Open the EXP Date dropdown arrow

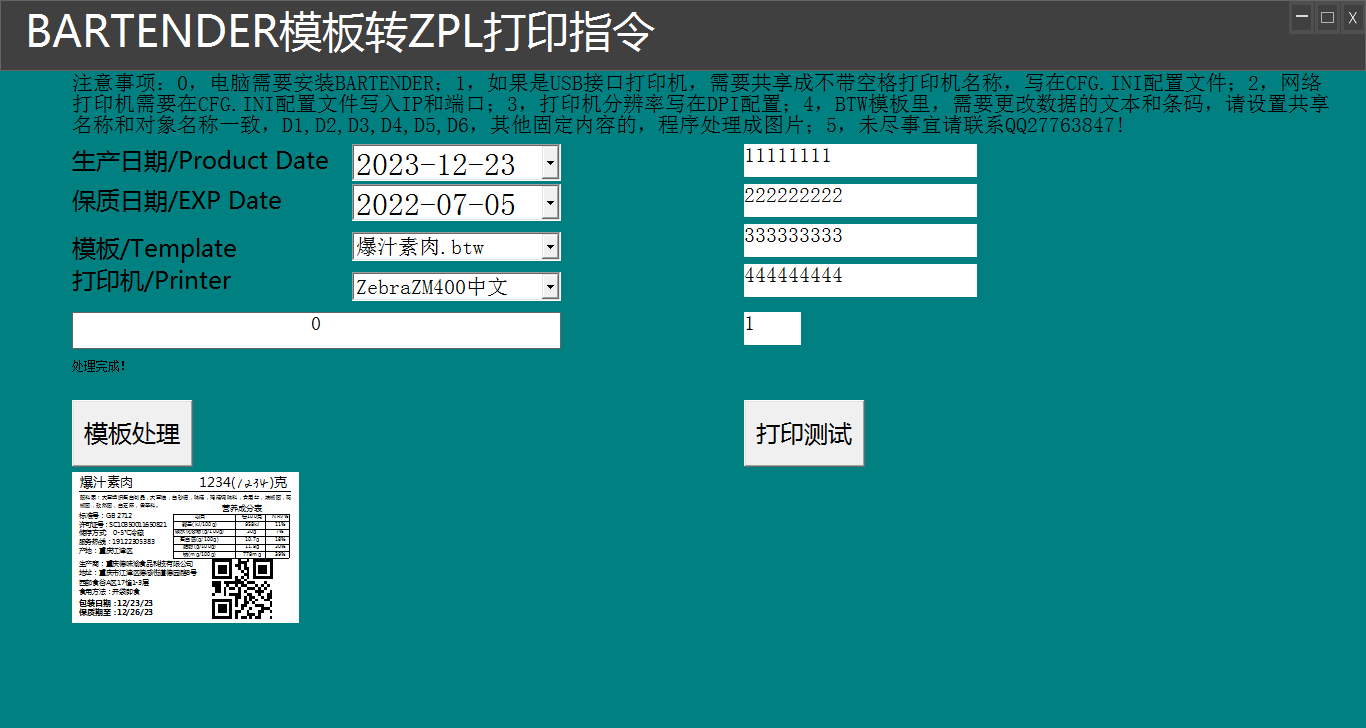[x=550, y=203]
